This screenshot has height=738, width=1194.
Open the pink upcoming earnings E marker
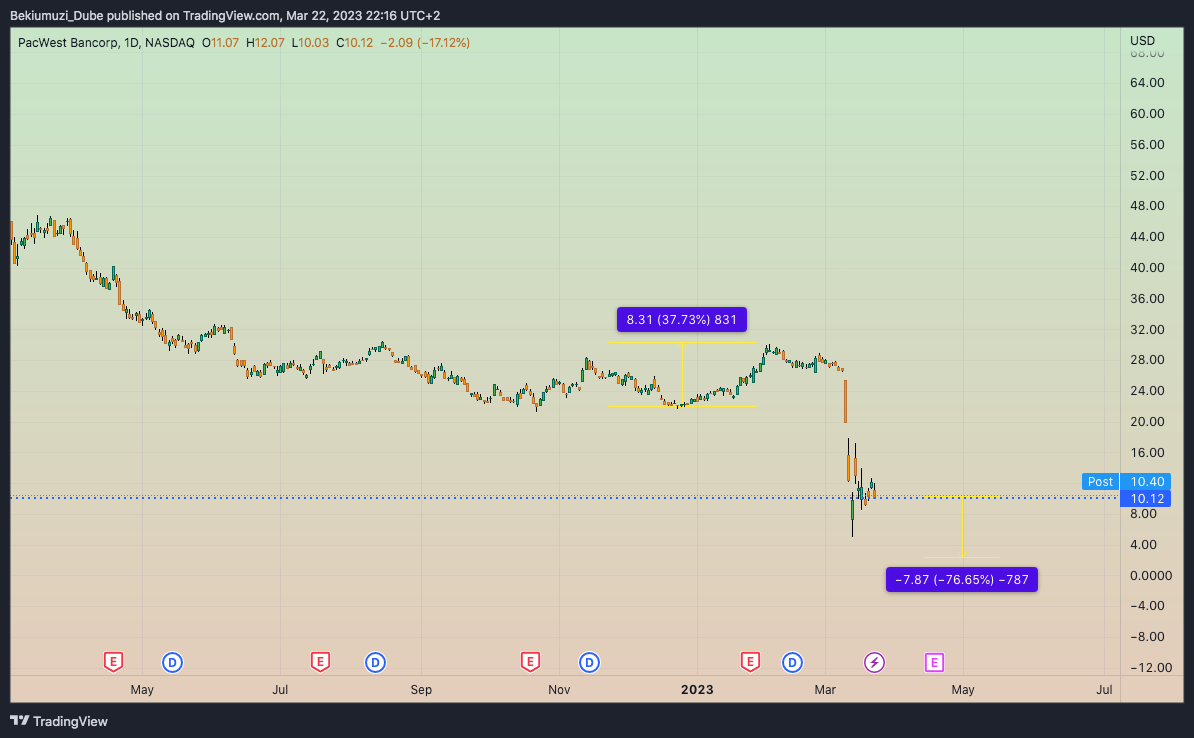(934, 663)
